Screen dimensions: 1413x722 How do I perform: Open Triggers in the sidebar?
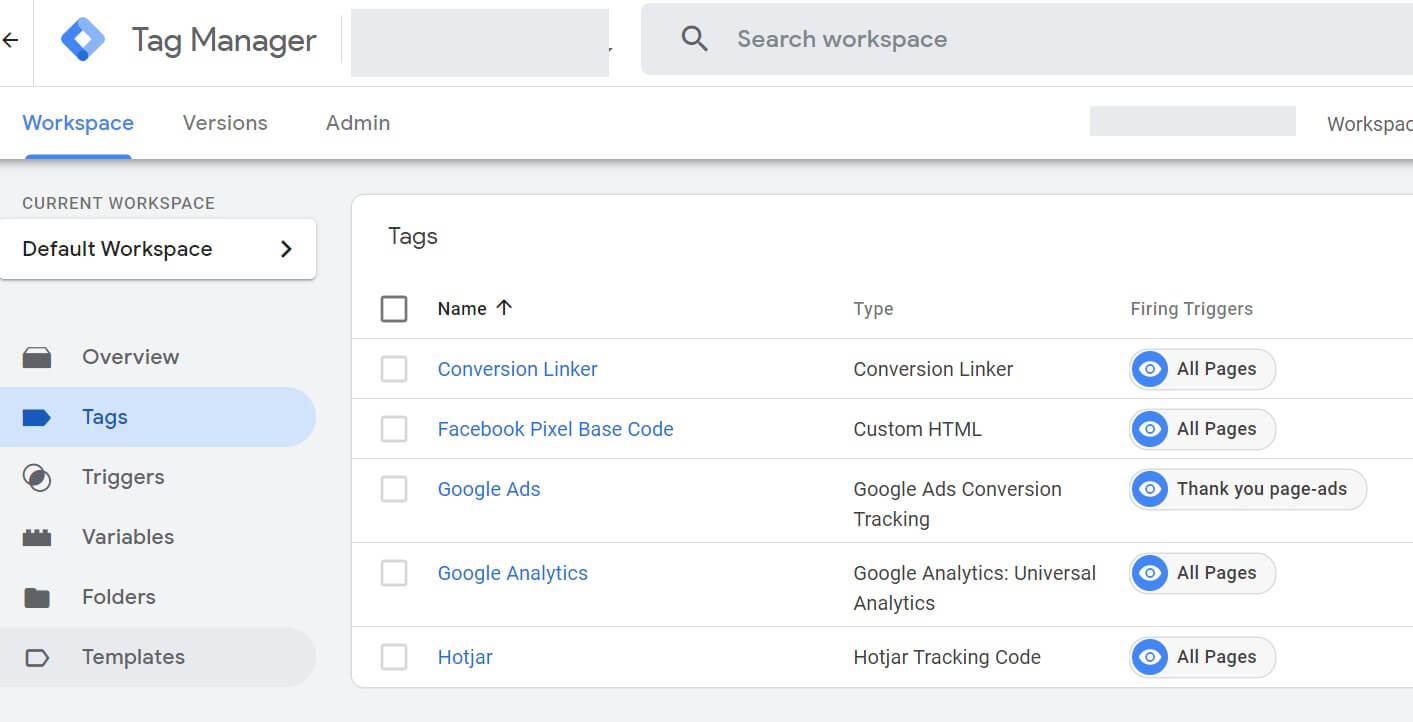[158, 477]
